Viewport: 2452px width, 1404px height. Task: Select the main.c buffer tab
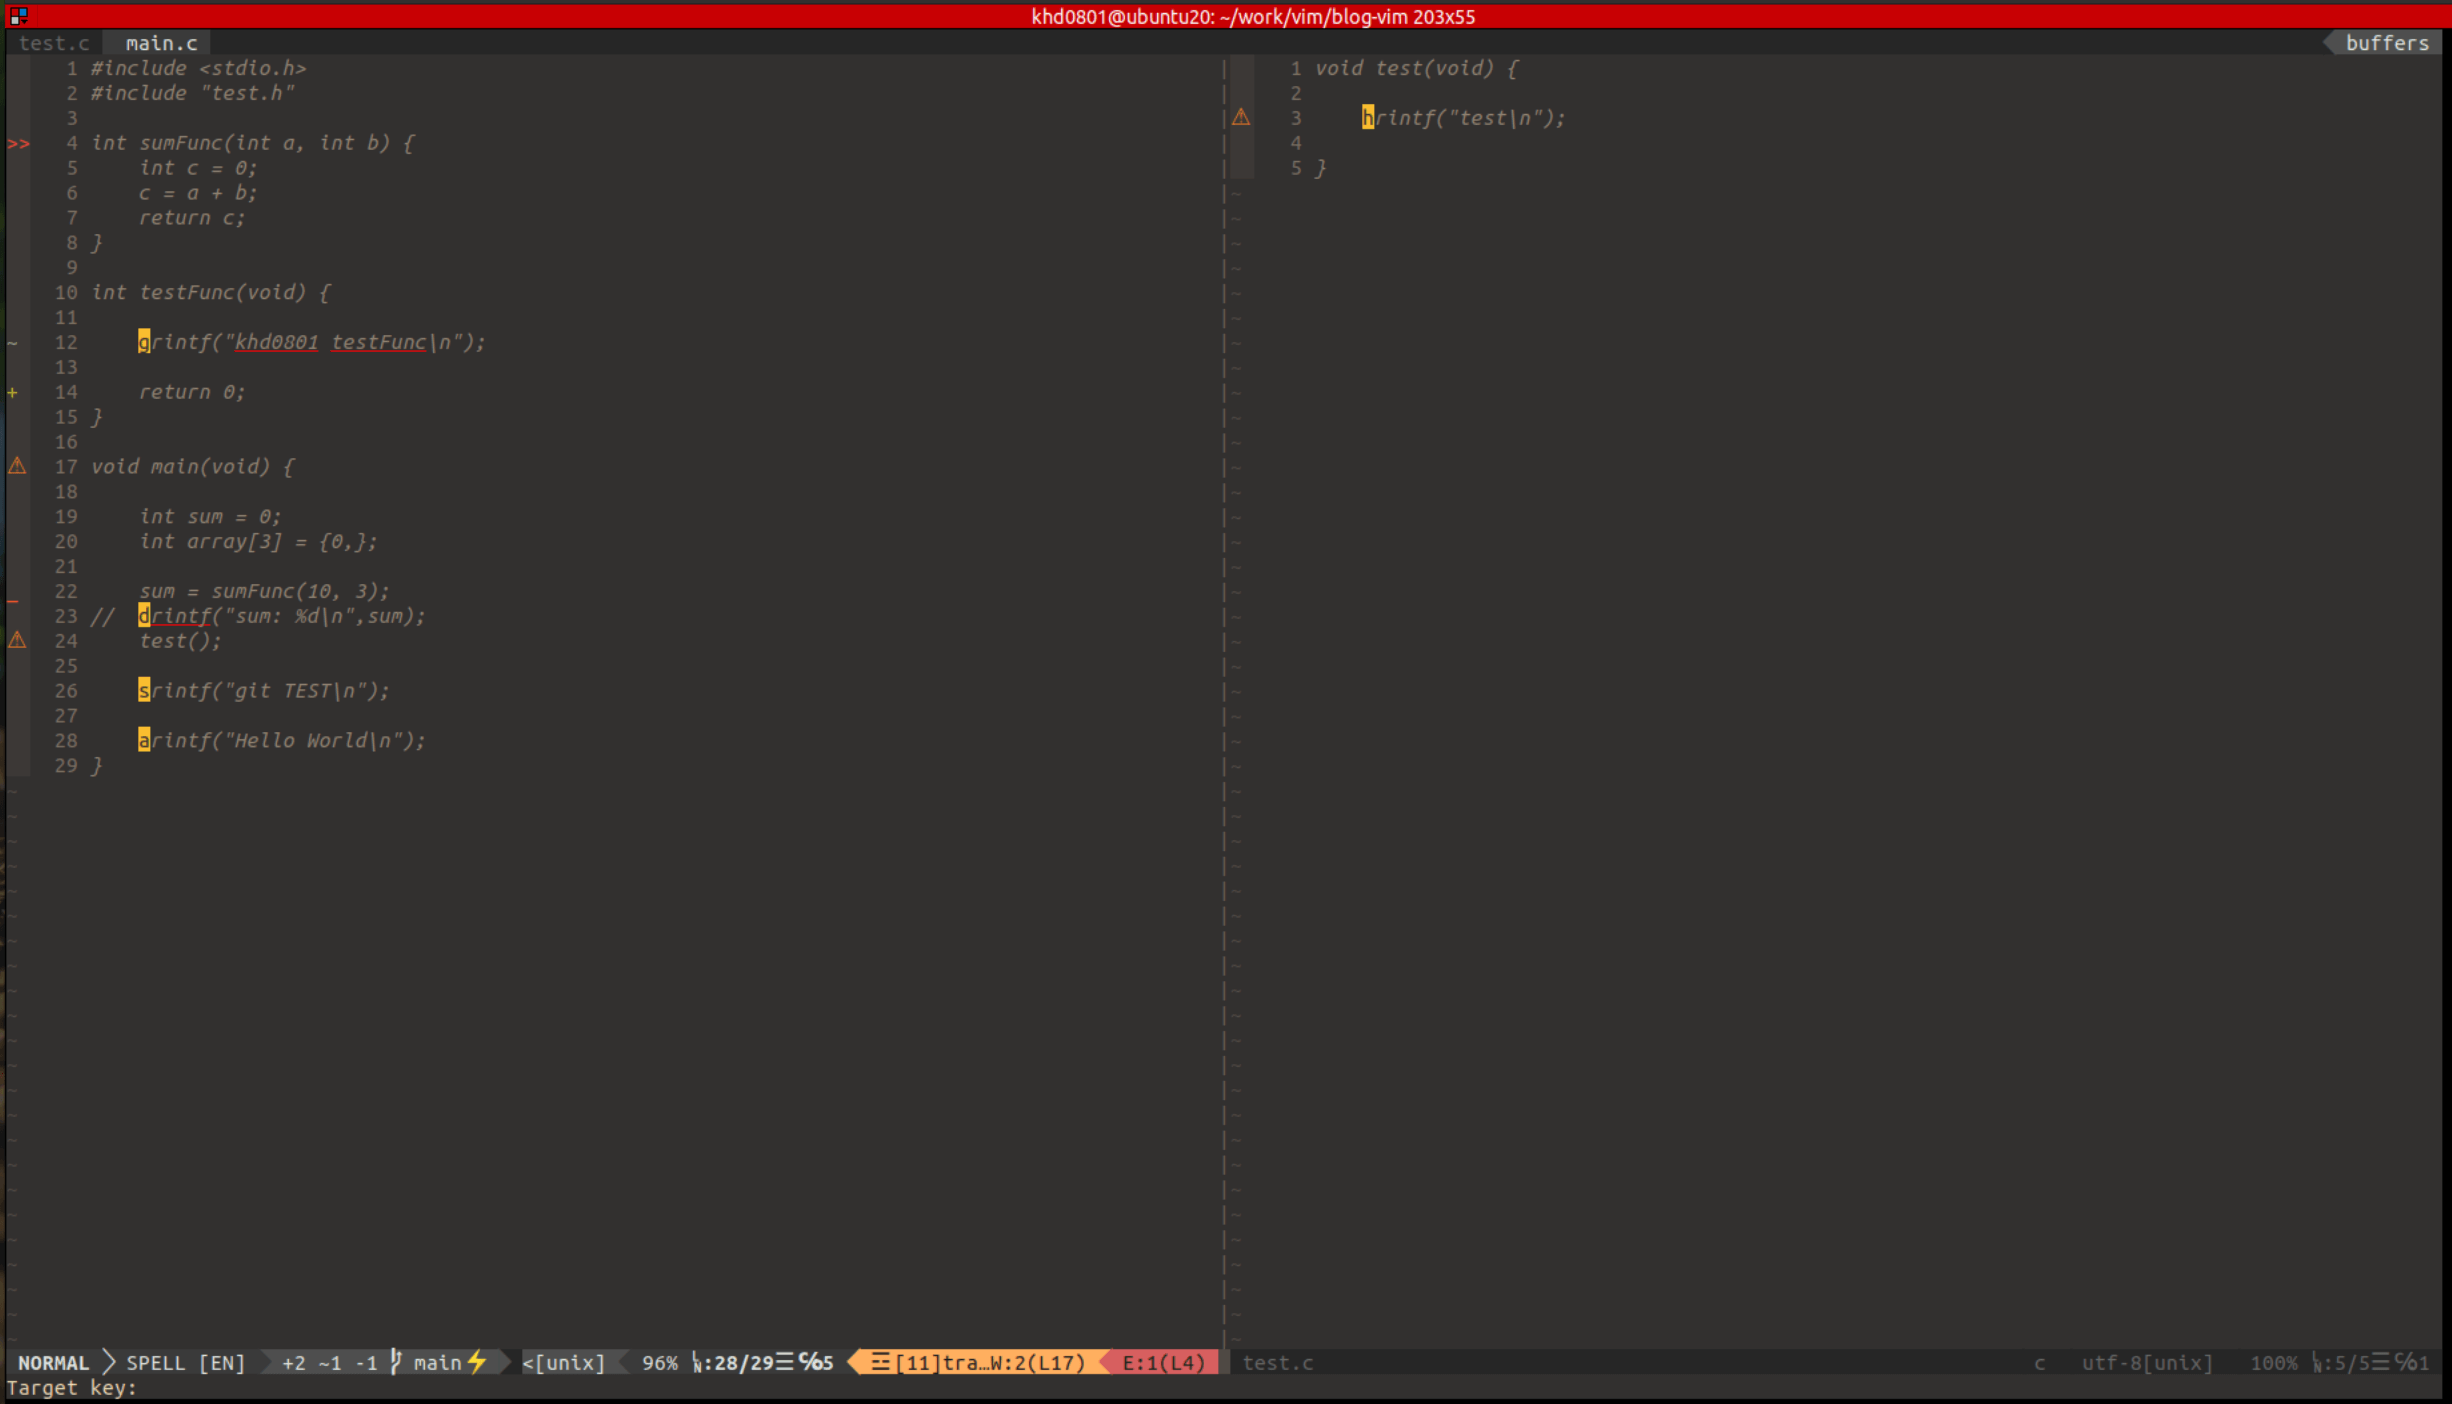tap(161, 43)
